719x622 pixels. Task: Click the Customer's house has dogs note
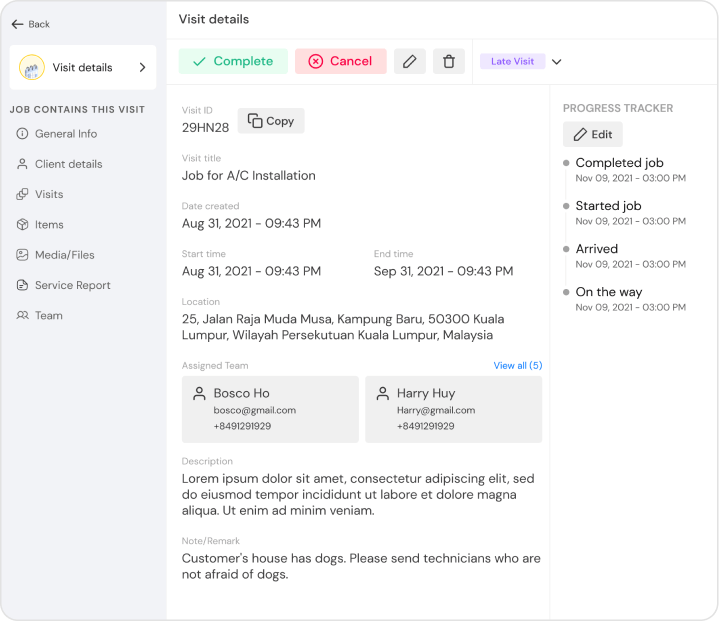(361, 566)
